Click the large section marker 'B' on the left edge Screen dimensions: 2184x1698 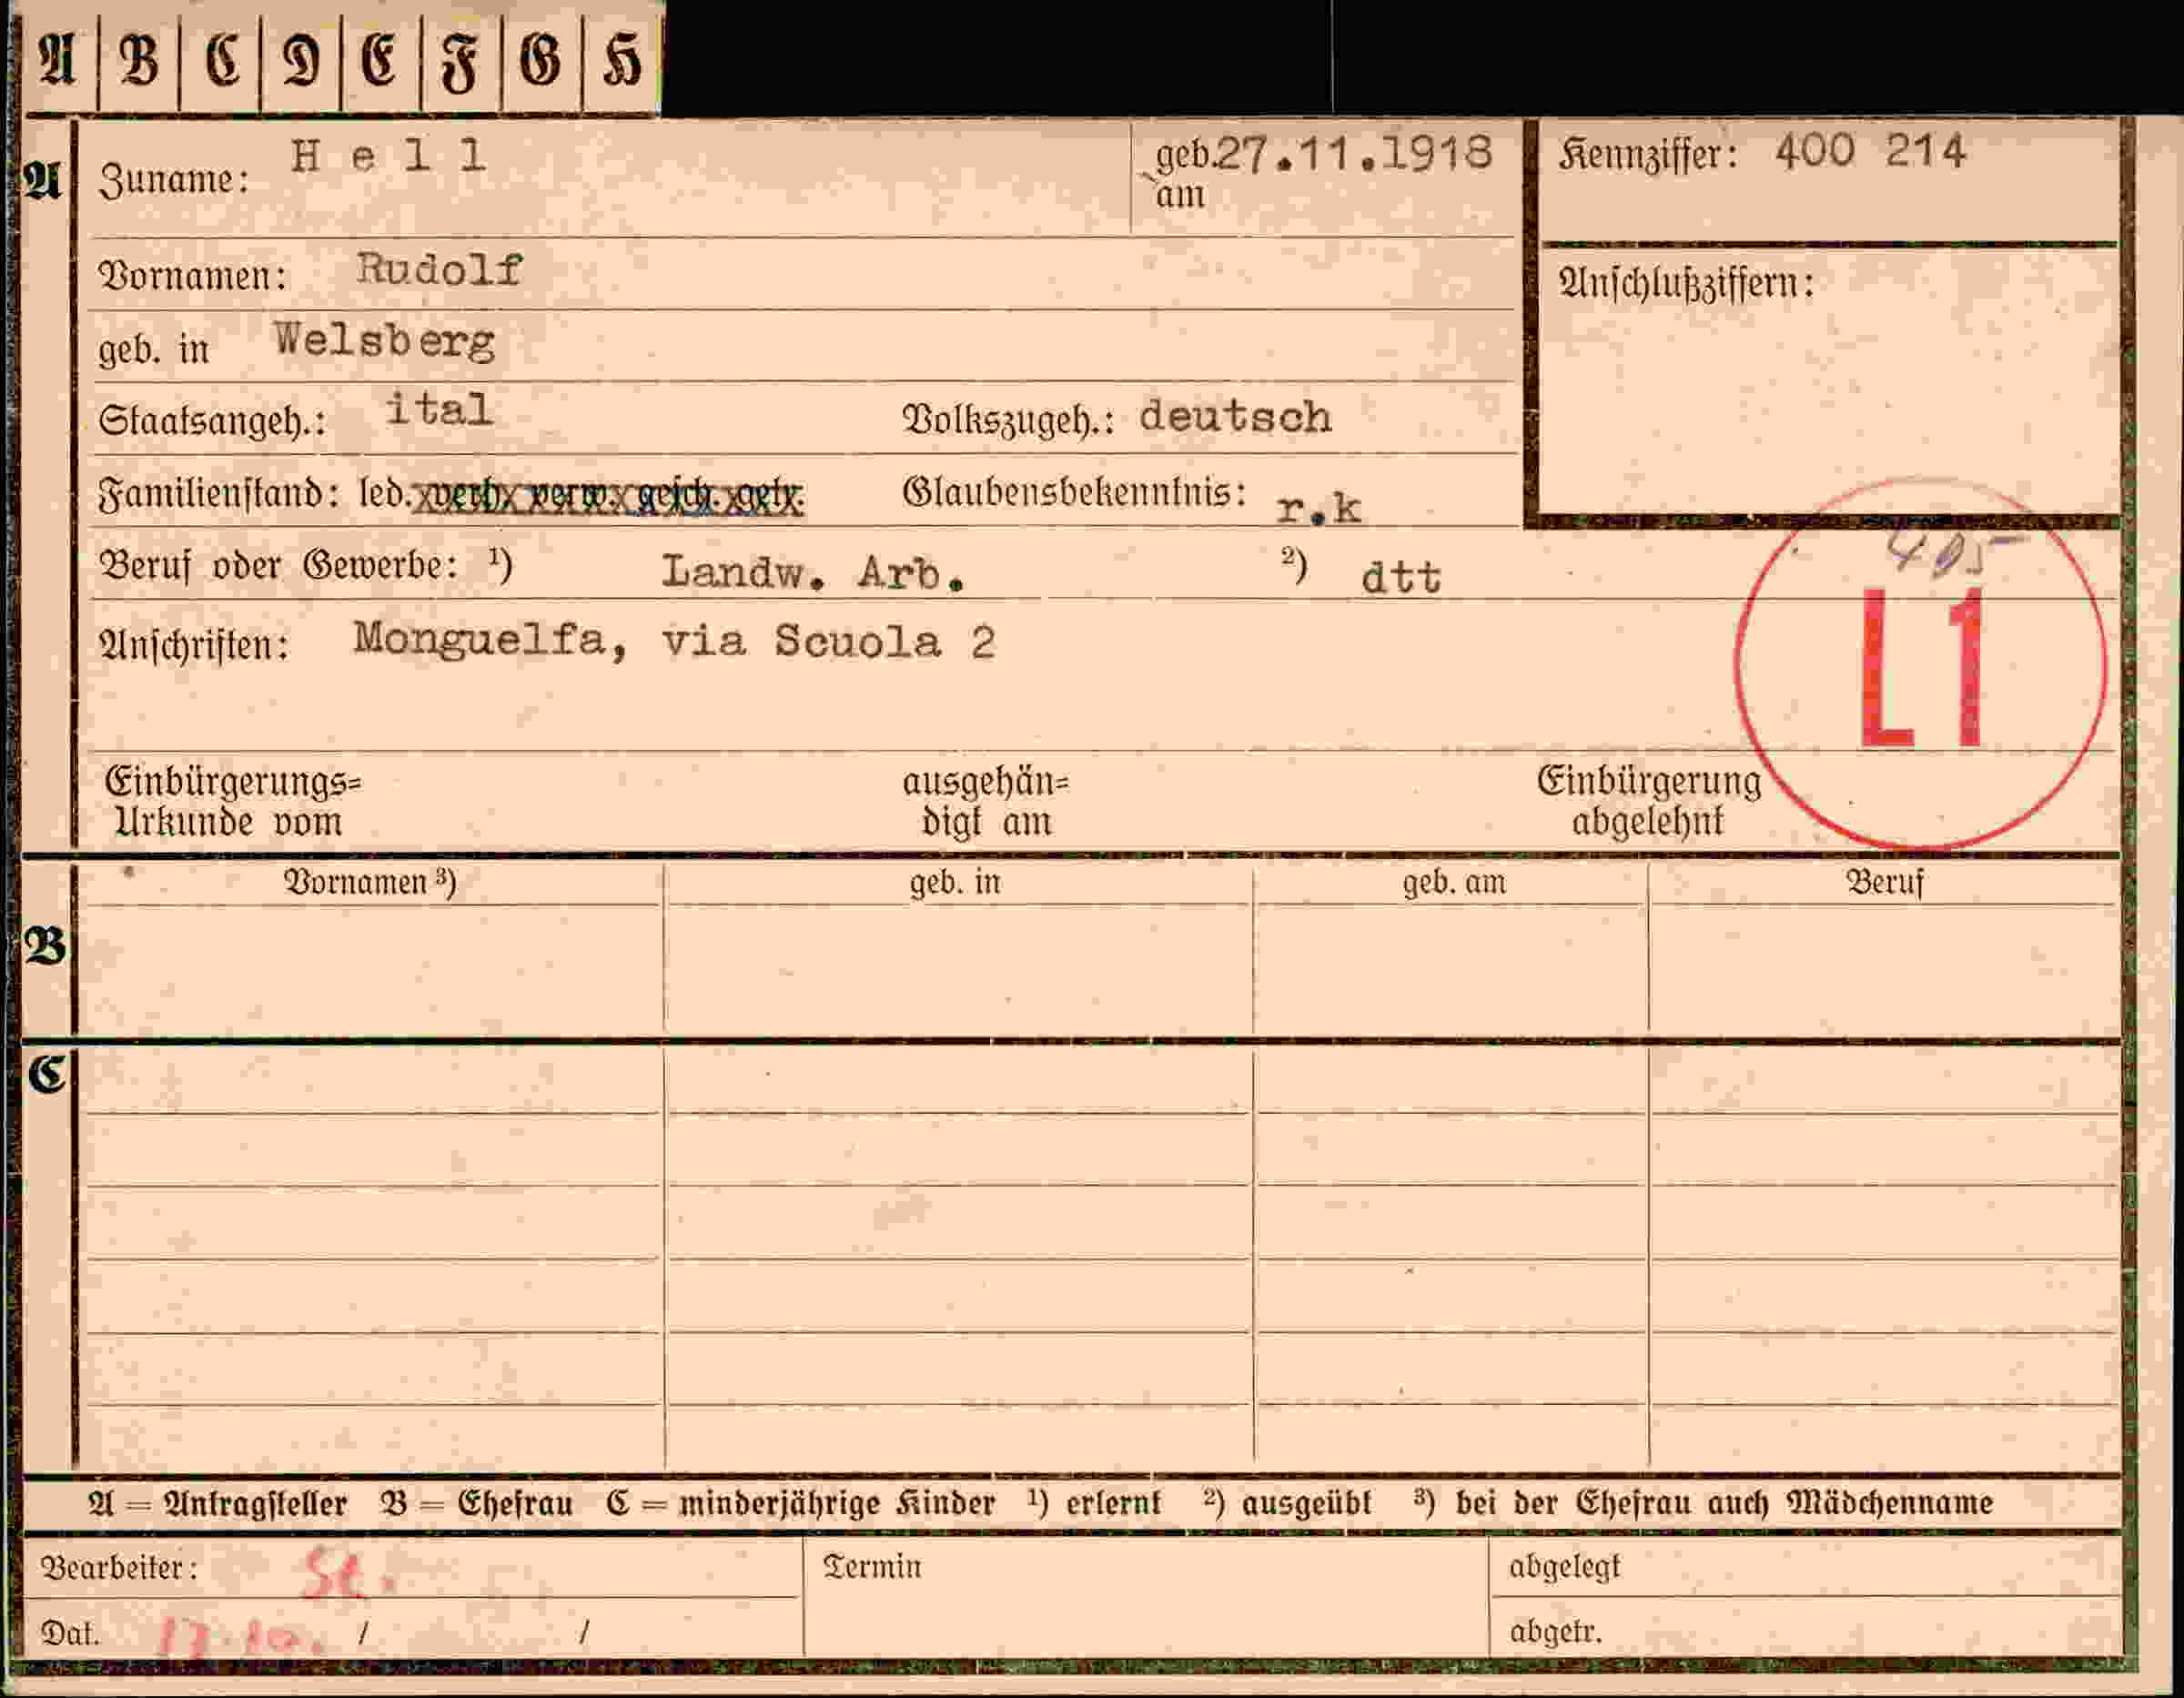[x=46, y=946]
